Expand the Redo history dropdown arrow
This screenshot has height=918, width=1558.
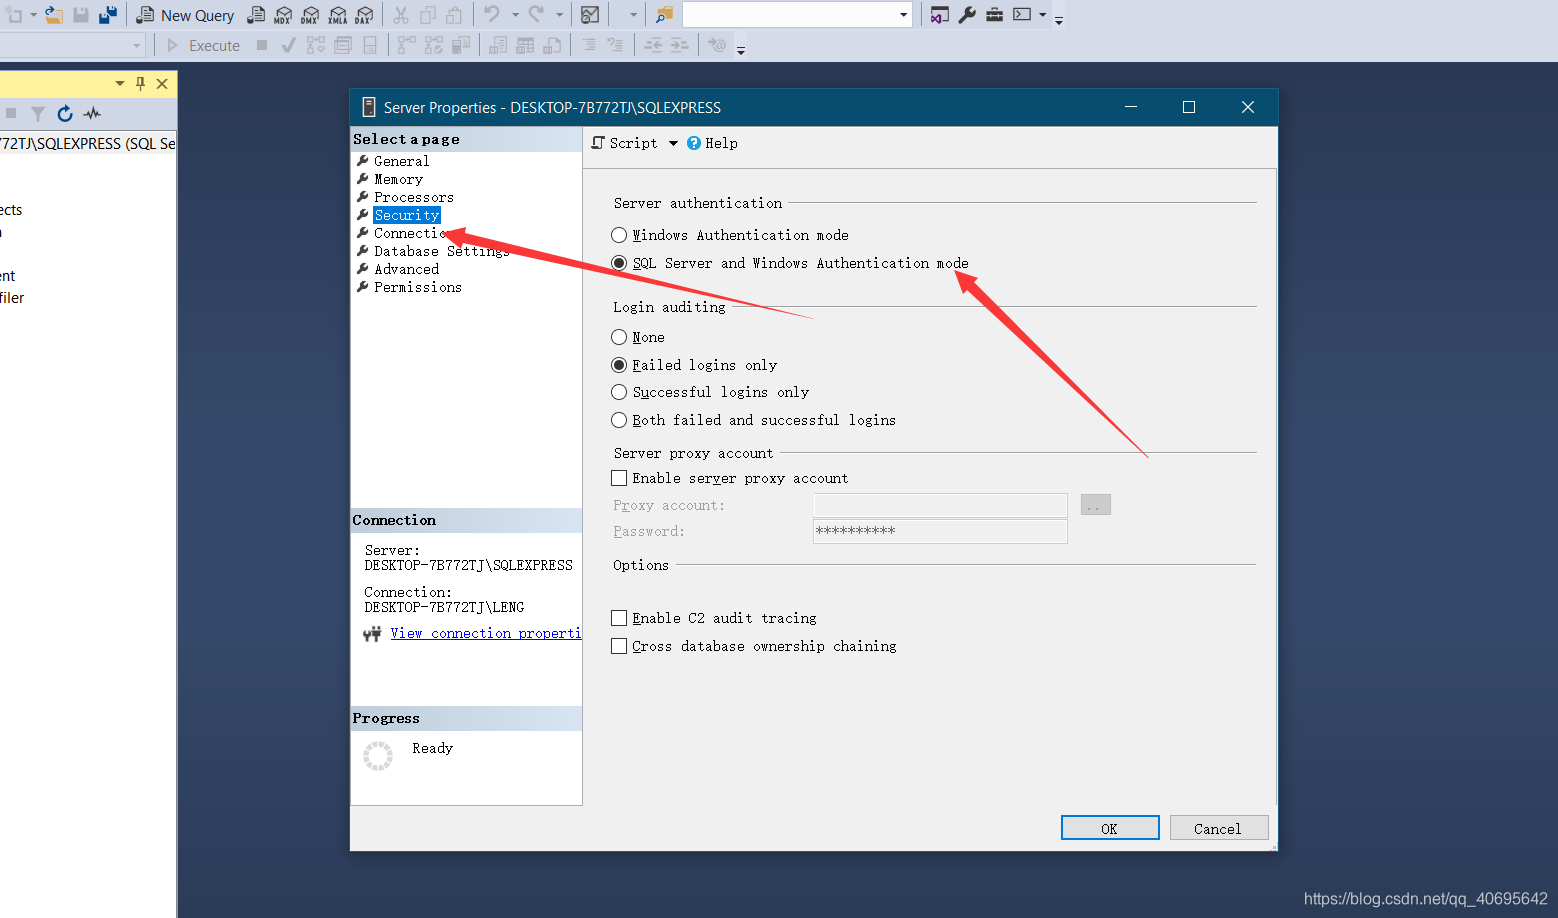[559, 15]
